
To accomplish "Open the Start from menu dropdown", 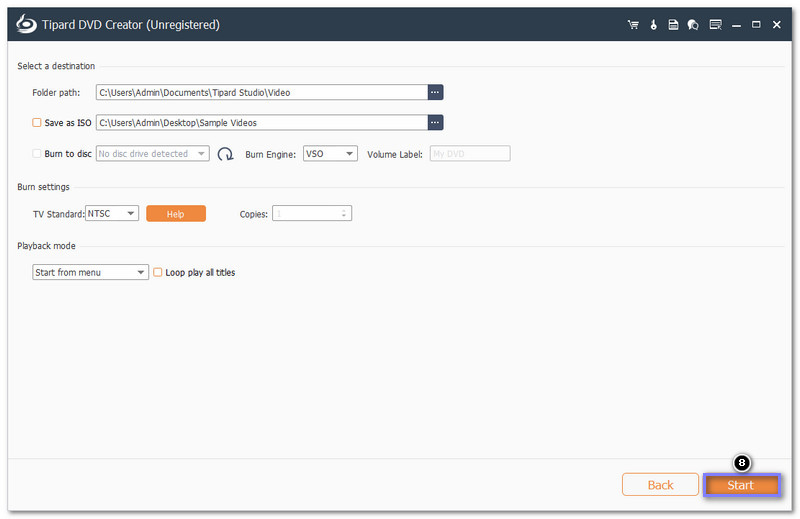I will [90, 272].
